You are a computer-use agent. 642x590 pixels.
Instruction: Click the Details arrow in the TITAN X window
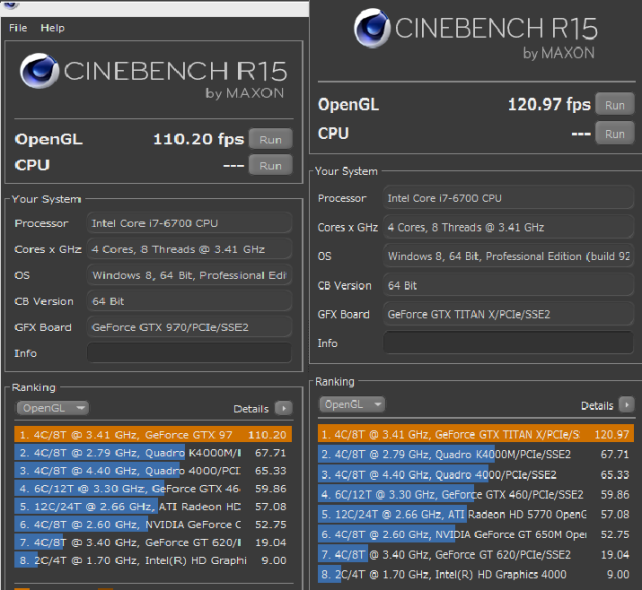(626, 405)
